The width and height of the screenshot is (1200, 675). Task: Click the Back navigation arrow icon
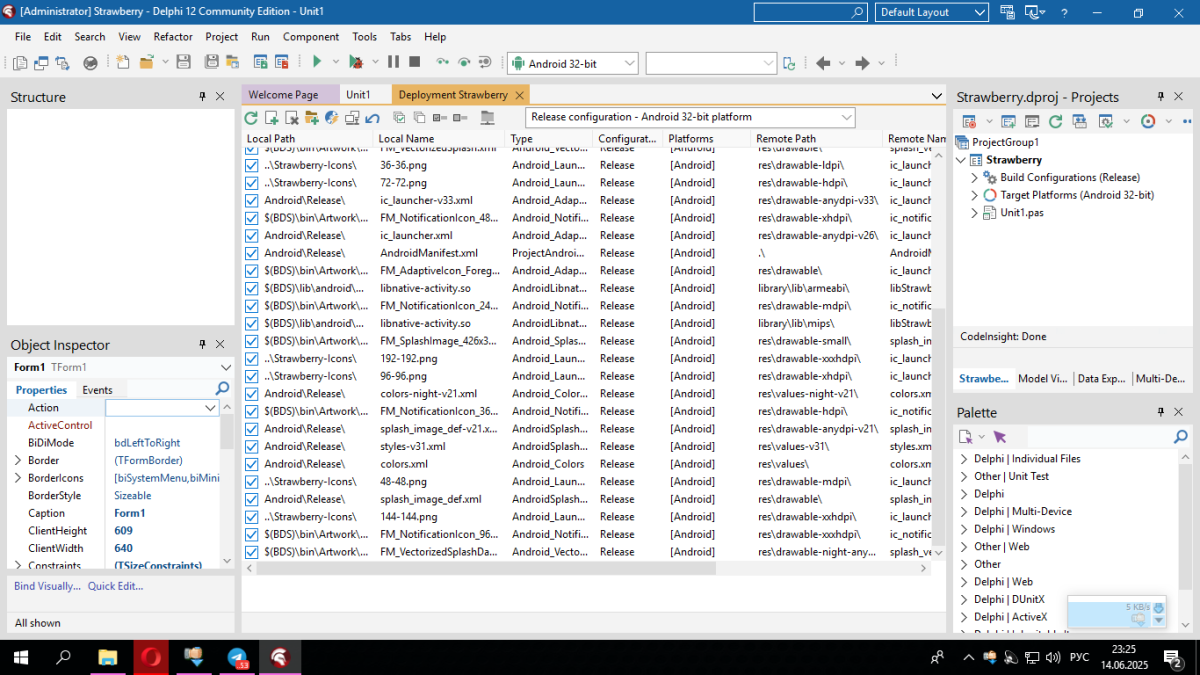[x=823, y=62]
